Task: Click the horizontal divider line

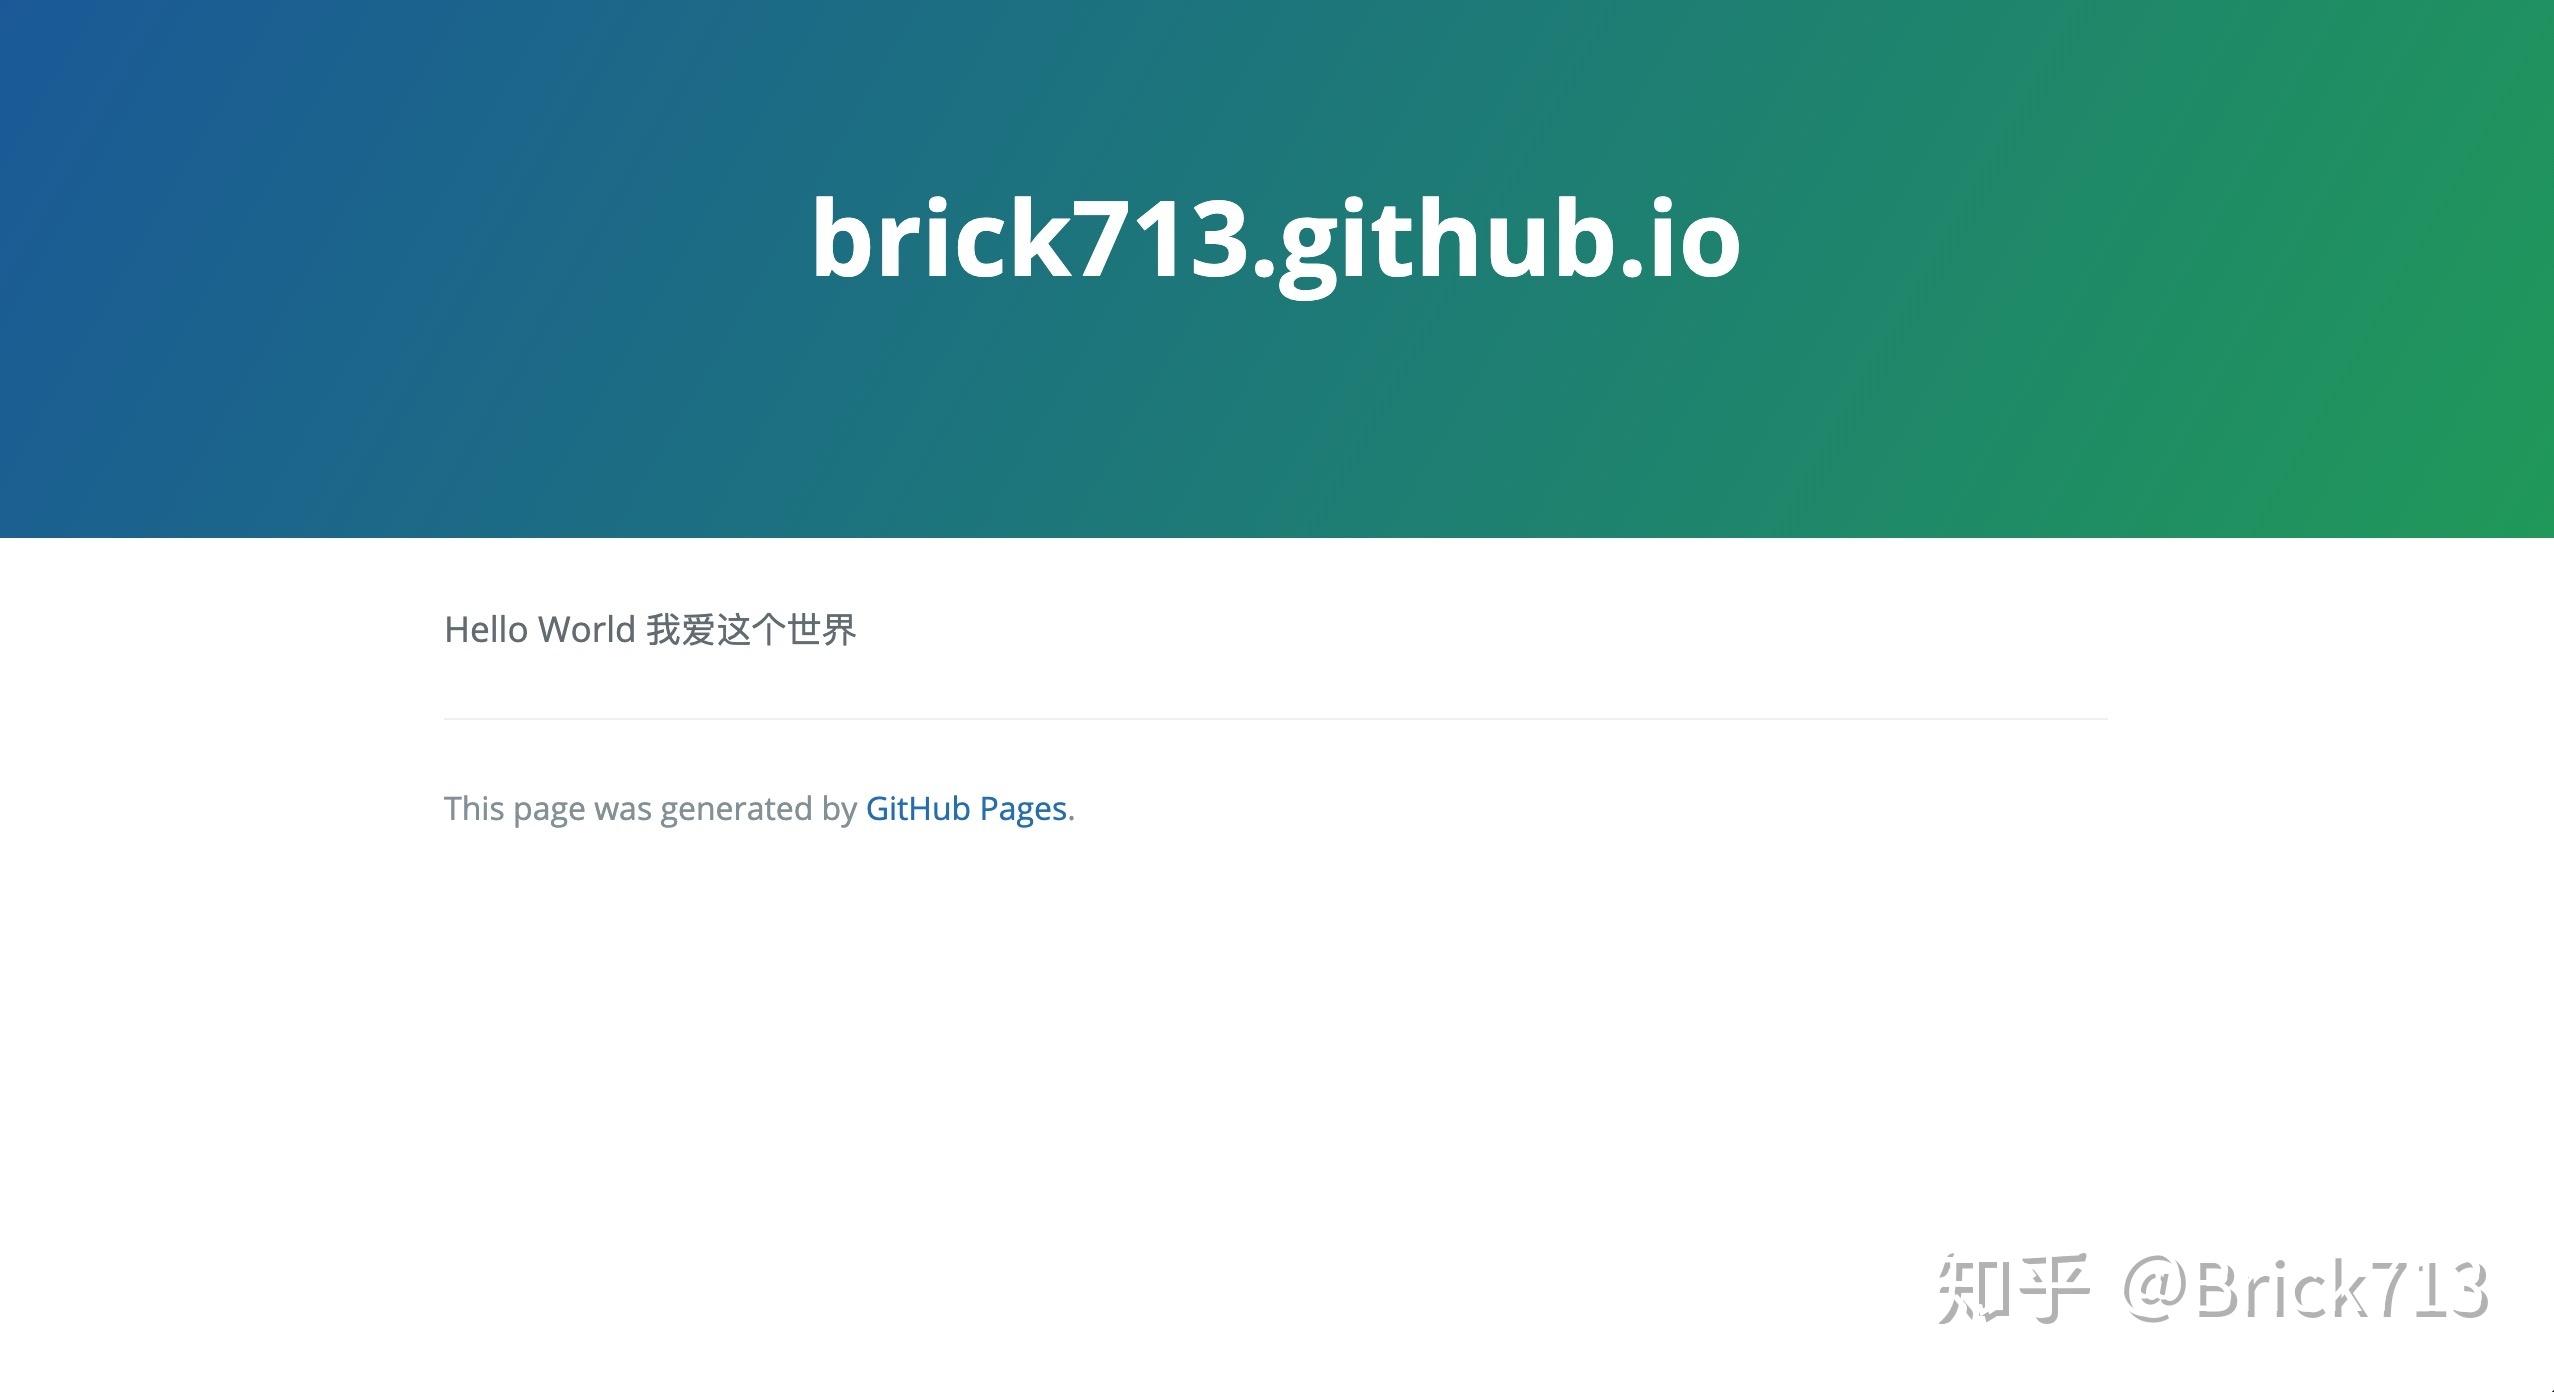Action: 1277,717
